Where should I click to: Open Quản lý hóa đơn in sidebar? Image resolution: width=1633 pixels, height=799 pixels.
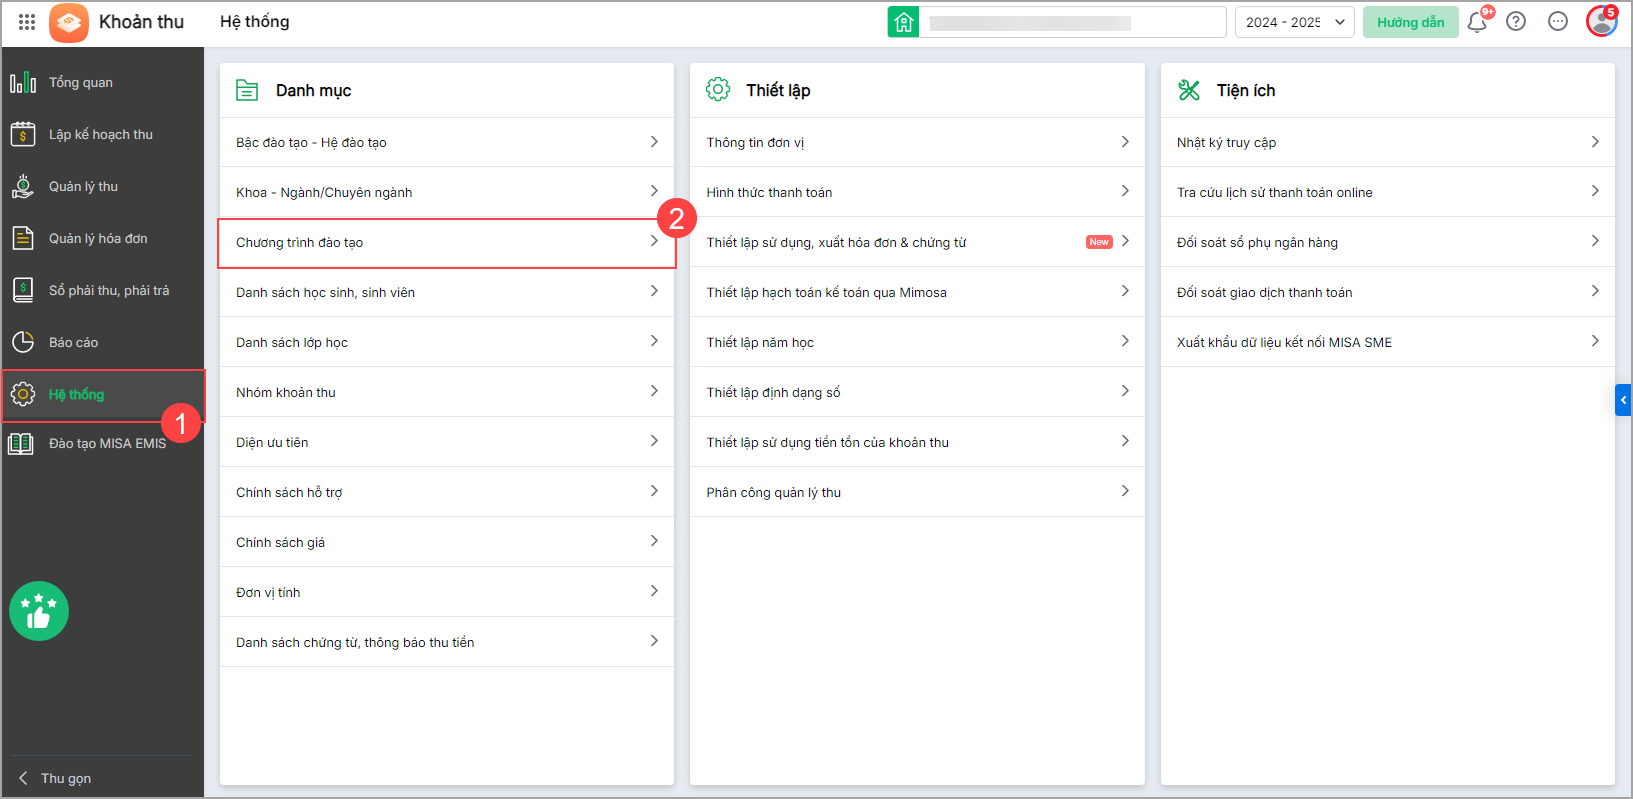pos(98,239)
